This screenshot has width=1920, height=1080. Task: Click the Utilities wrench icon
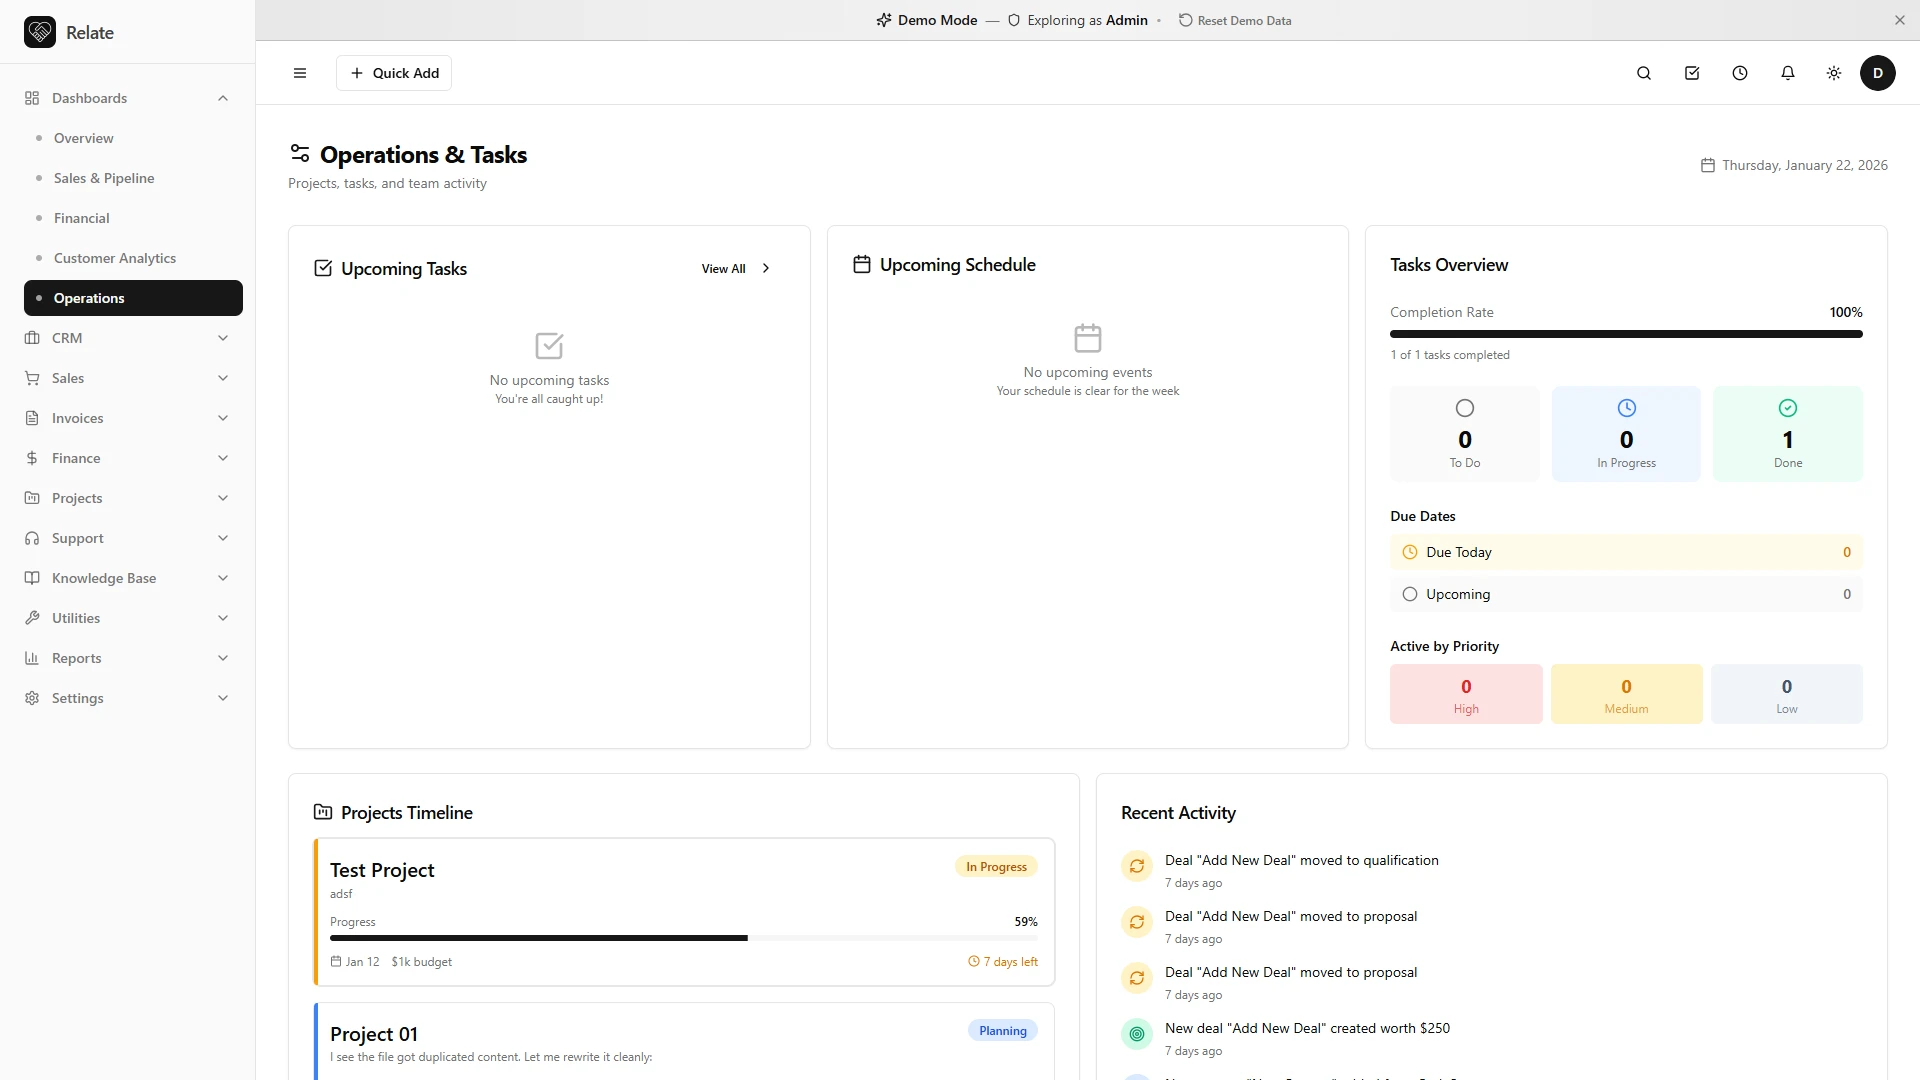point(32,618)
